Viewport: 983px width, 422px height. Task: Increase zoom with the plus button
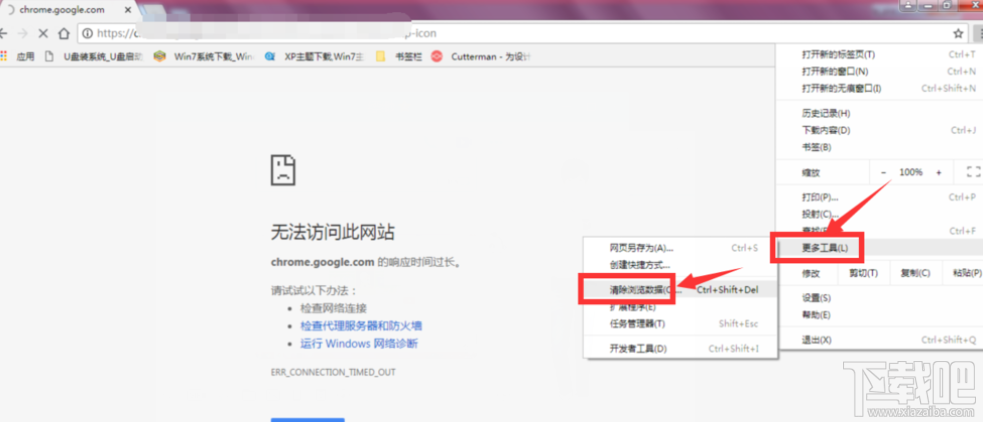[938, 172]
